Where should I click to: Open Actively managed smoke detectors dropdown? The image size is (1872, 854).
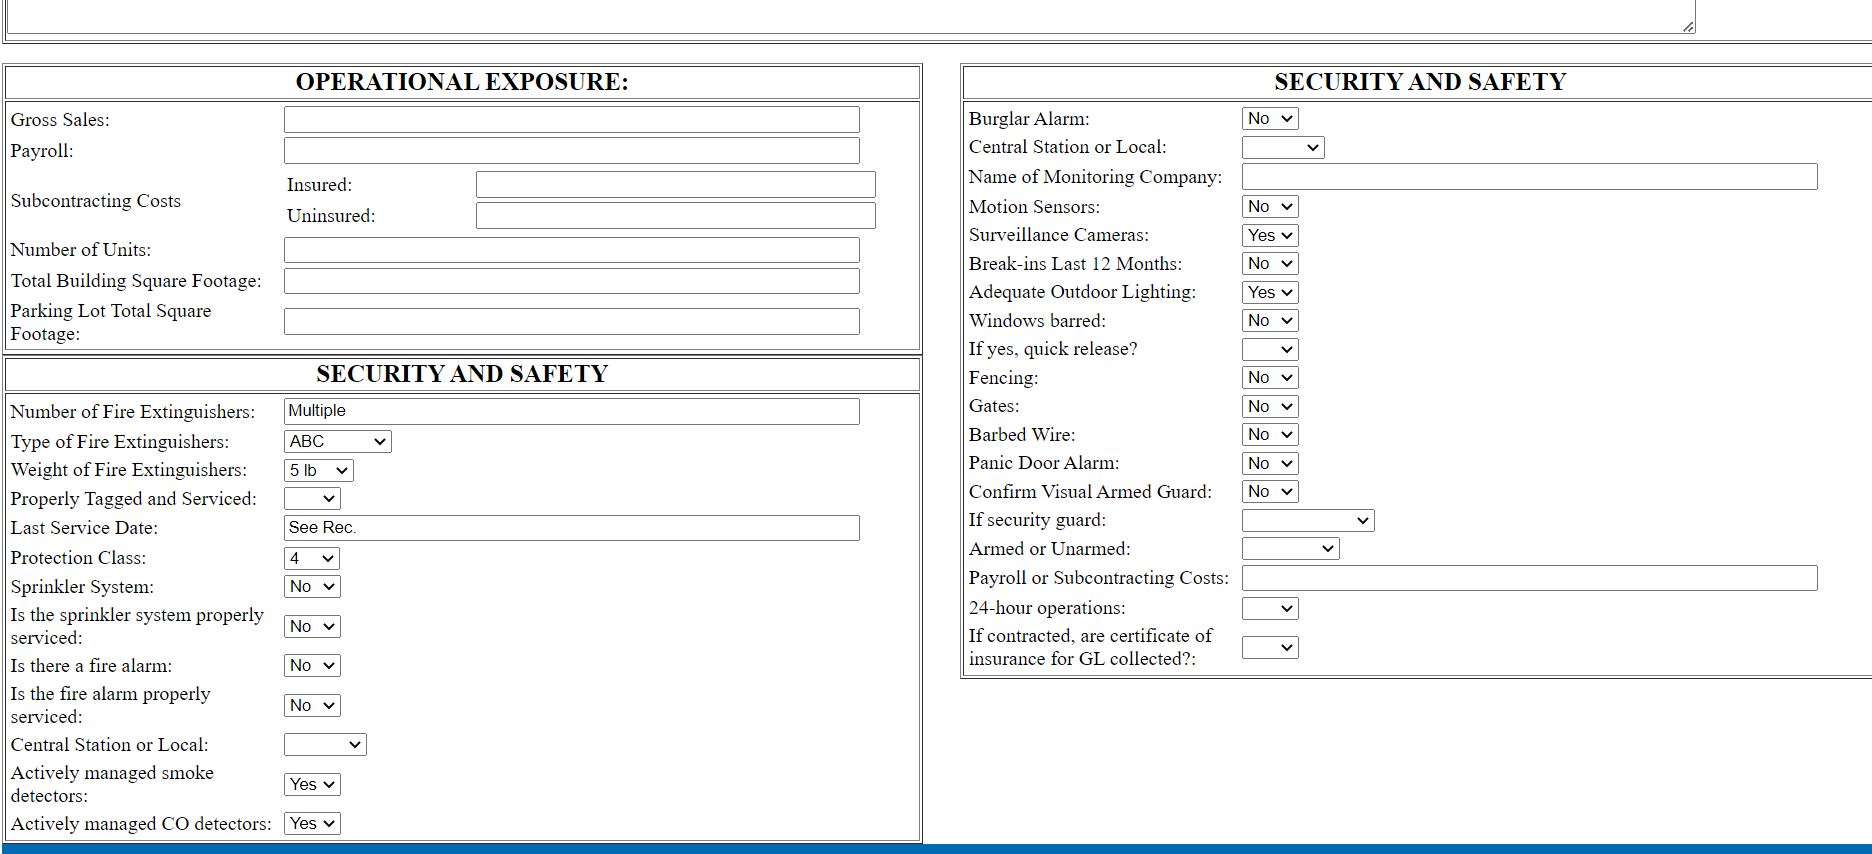point(312,784)
